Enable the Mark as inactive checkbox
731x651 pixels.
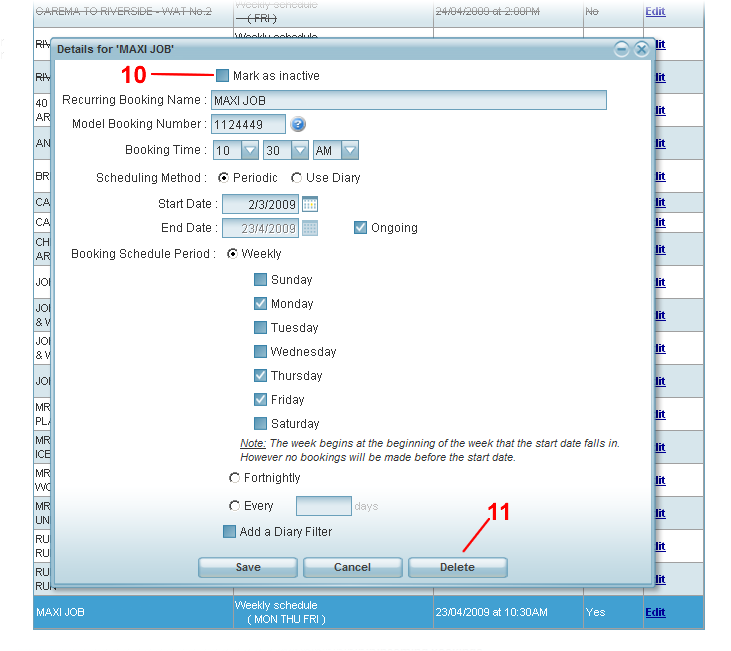point(222,75)
